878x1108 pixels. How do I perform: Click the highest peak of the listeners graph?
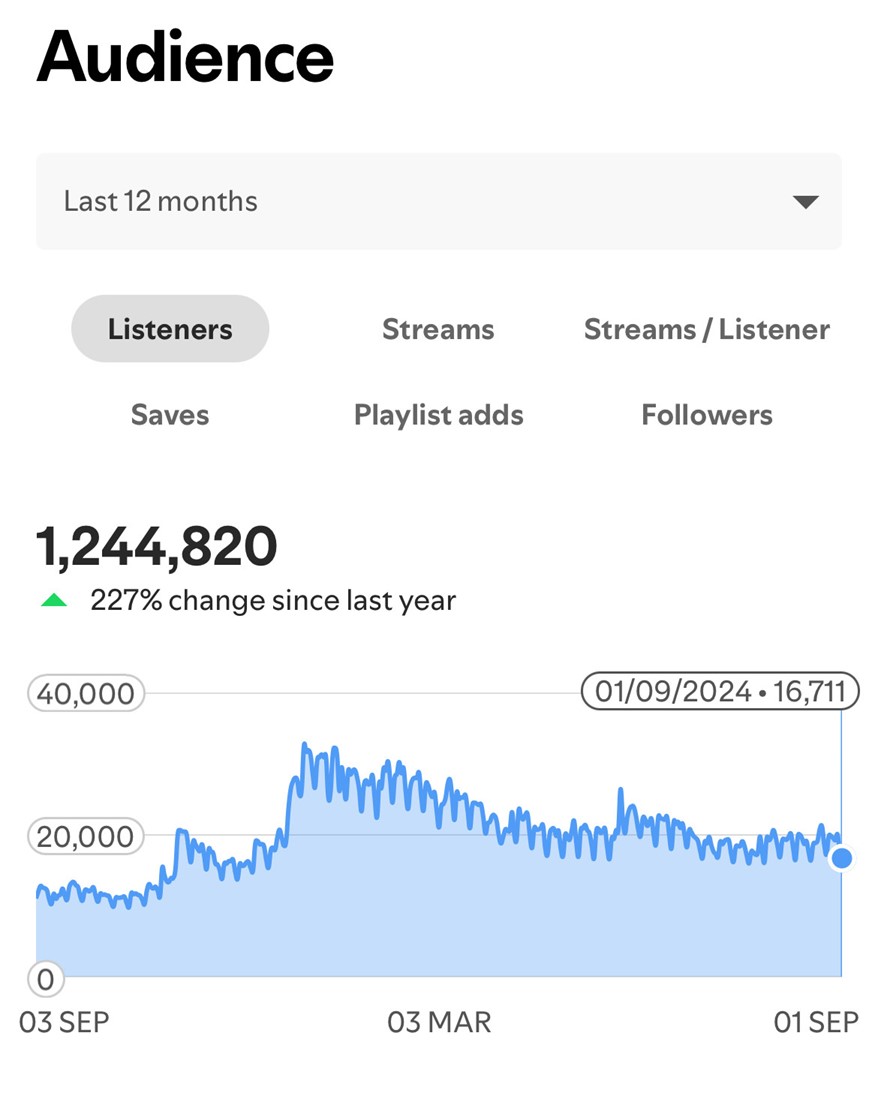(305, 746)
